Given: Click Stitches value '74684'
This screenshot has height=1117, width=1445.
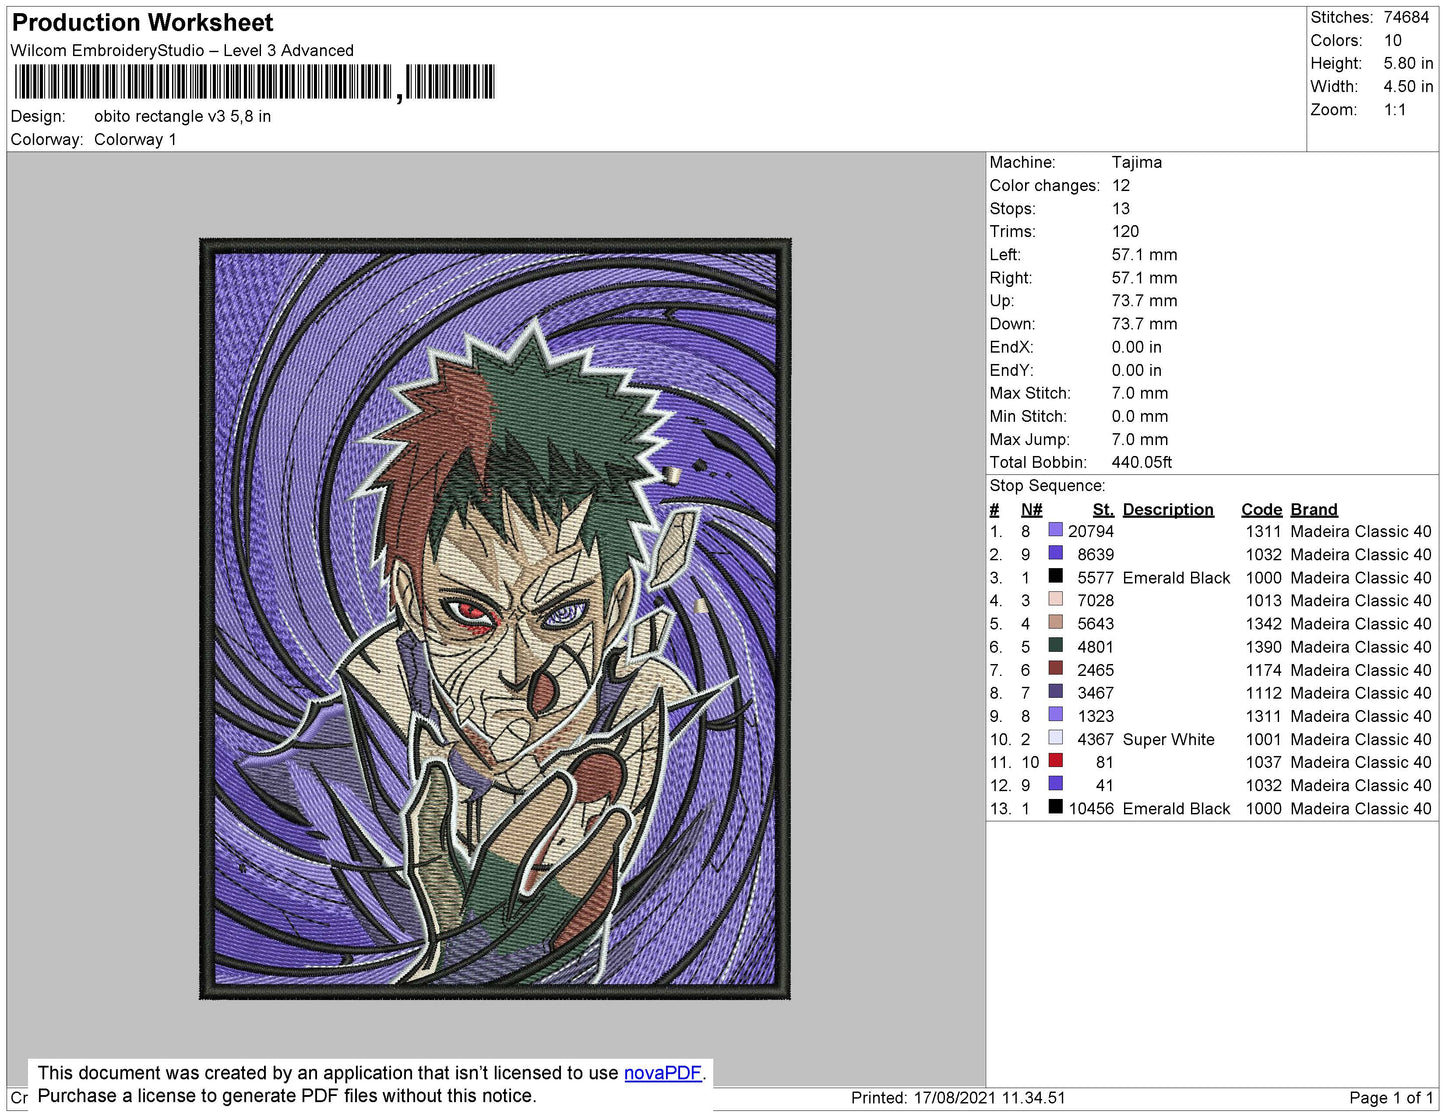Looking at the screenshot, I should coord(1406,17).
